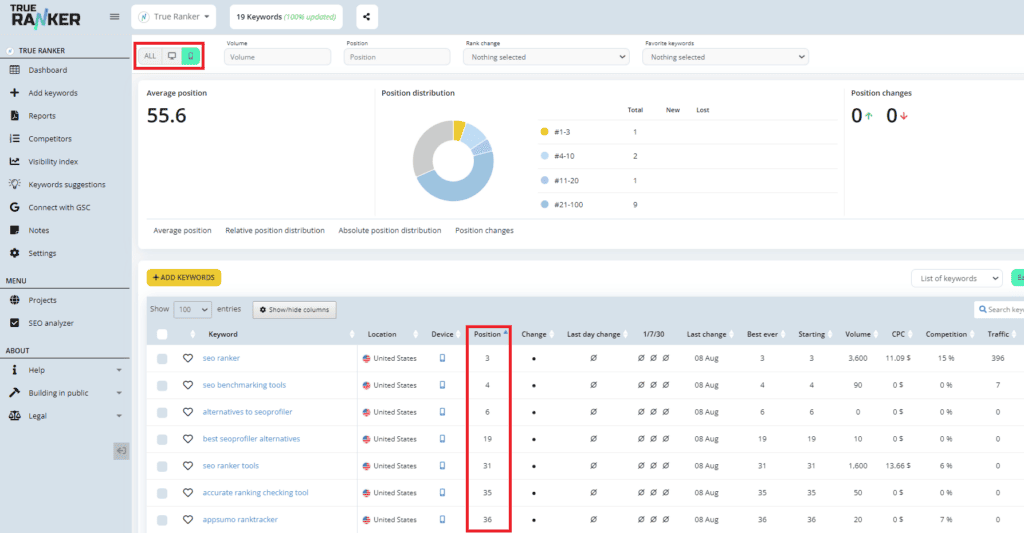The width and height of the screenshot is (1024, 533).
Task: Expand the Legal menu section
Action: point(119,415)
